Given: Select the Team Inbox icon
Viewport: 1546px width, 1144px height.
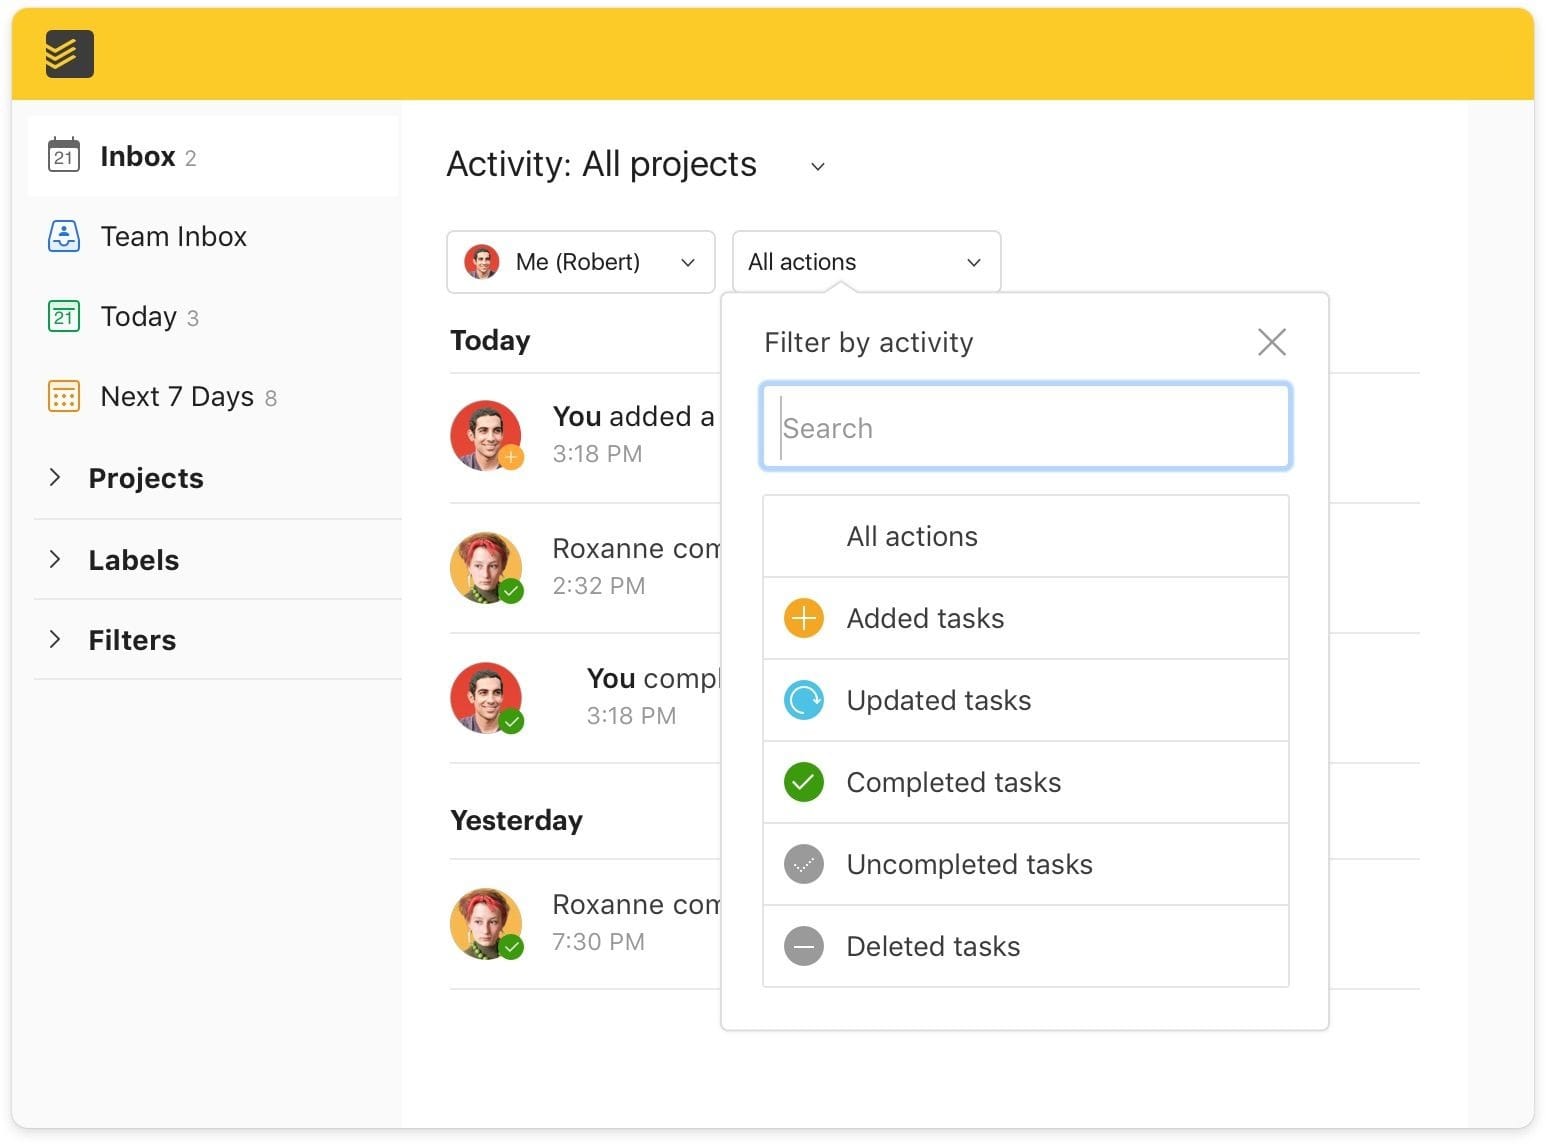Looking at the screenshot, I should [x=63, y=236].
